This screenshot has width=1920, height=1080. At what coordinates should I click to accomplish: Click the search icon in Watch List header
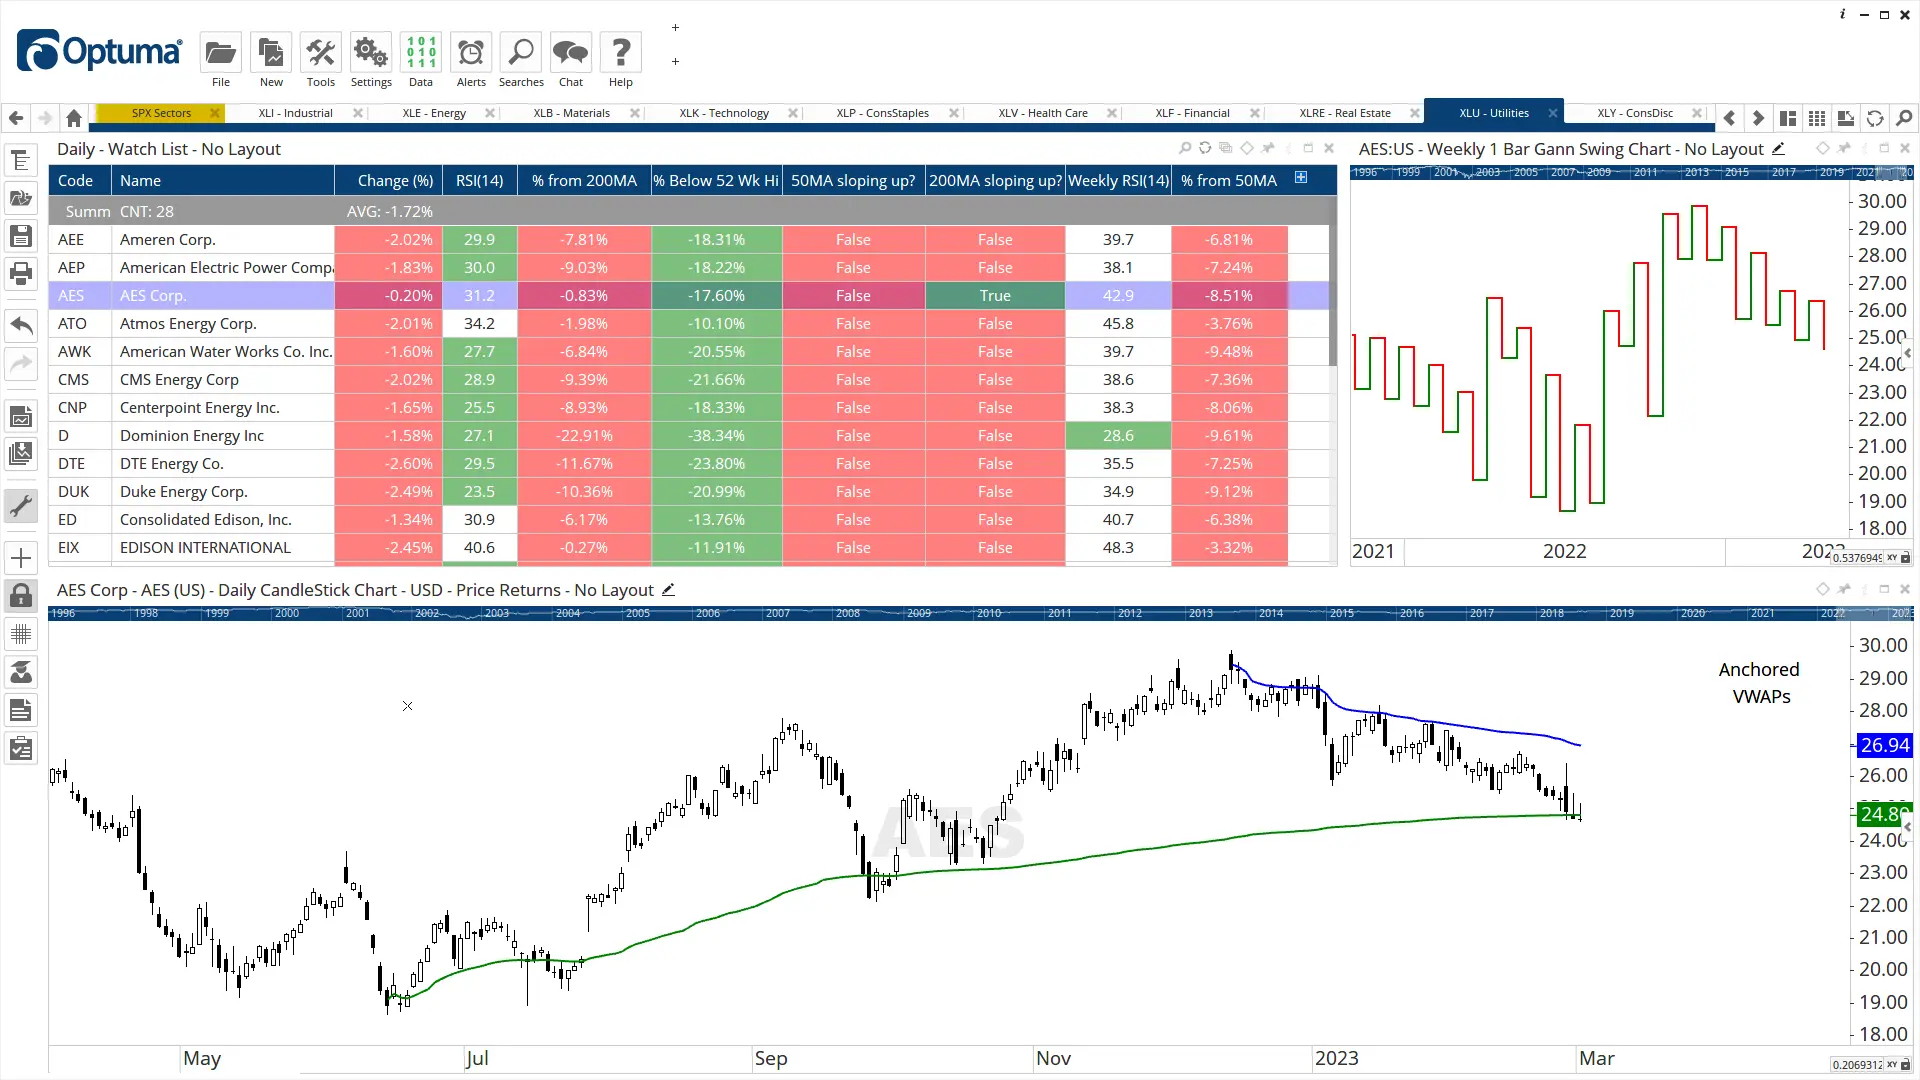pos(1185,148)
